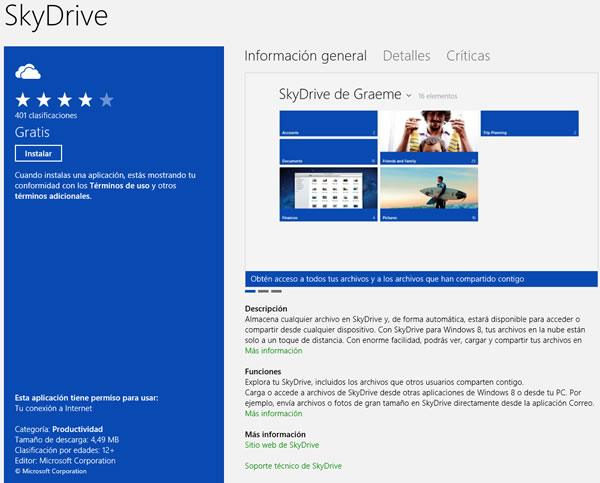The width and height of the screenshot is (600, 483).
Task: Select the second screenshot pager indicator
Action: pyautogui.click(x=263, y=291)
